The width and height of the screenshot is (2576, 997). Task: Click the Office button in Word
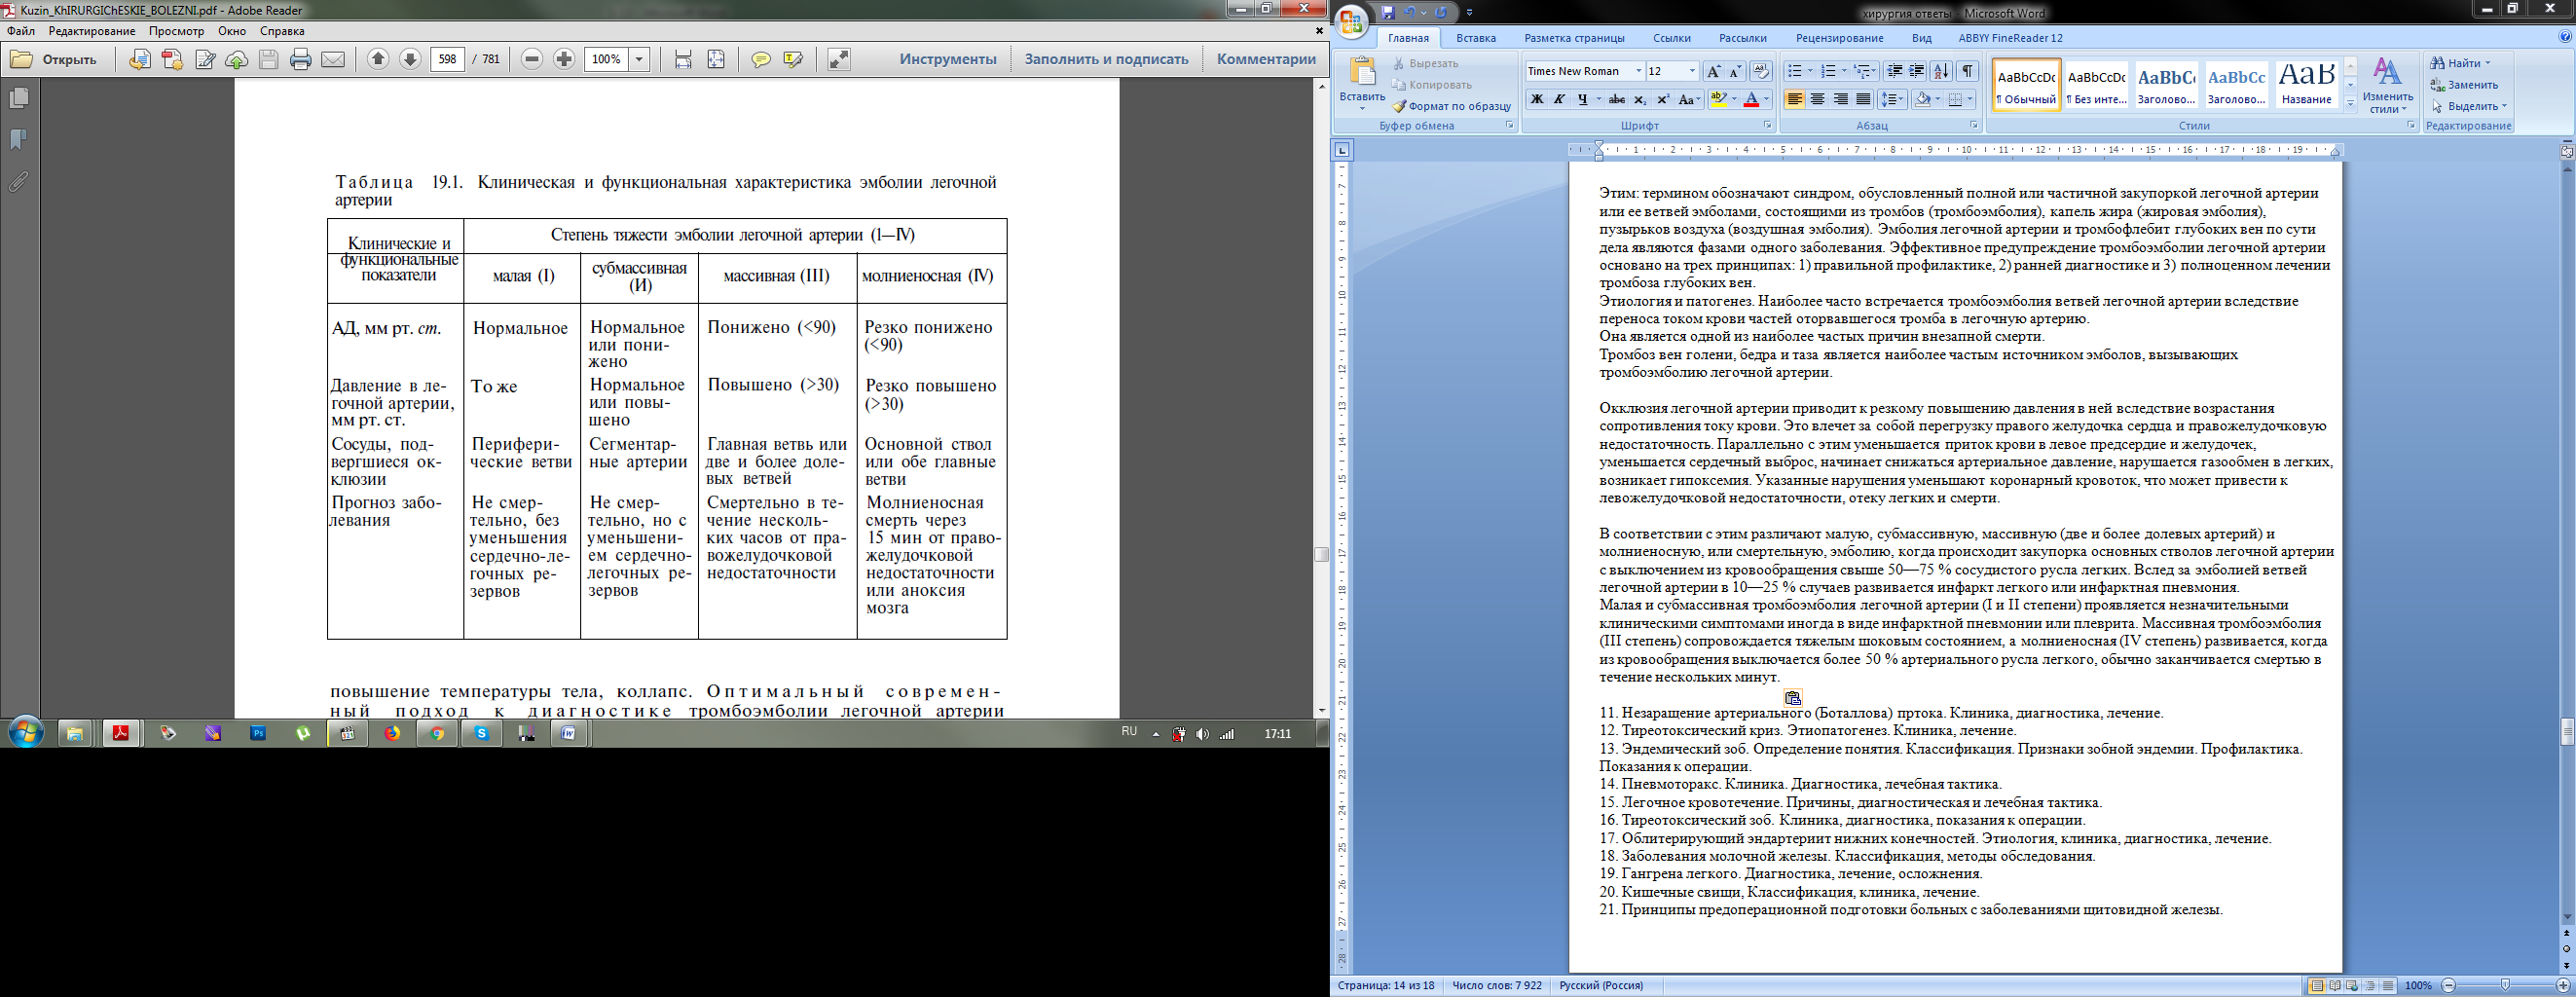pos(1352,22)
